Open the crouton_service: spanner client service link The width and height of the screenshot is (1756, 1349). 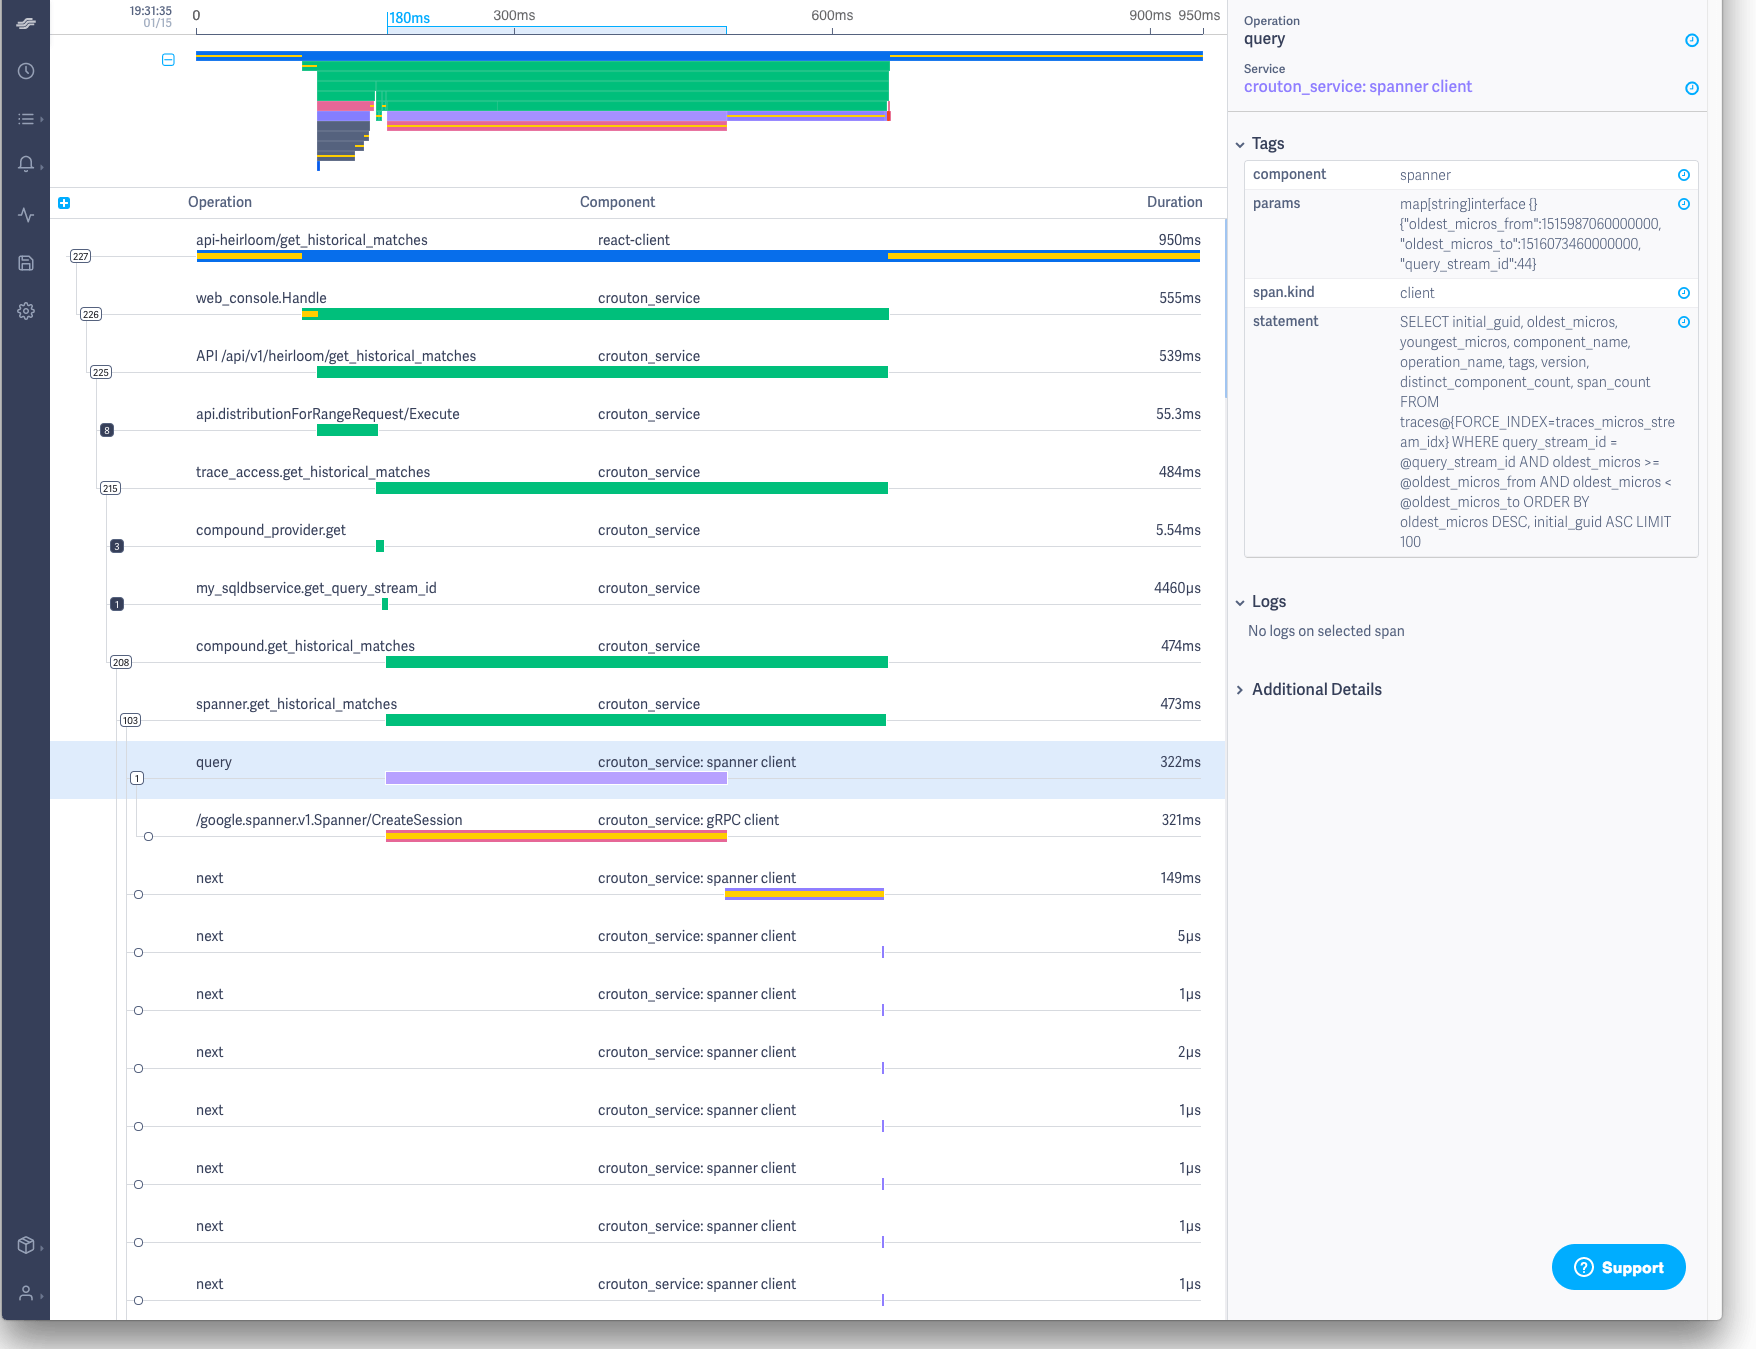tap(1357, 87)
